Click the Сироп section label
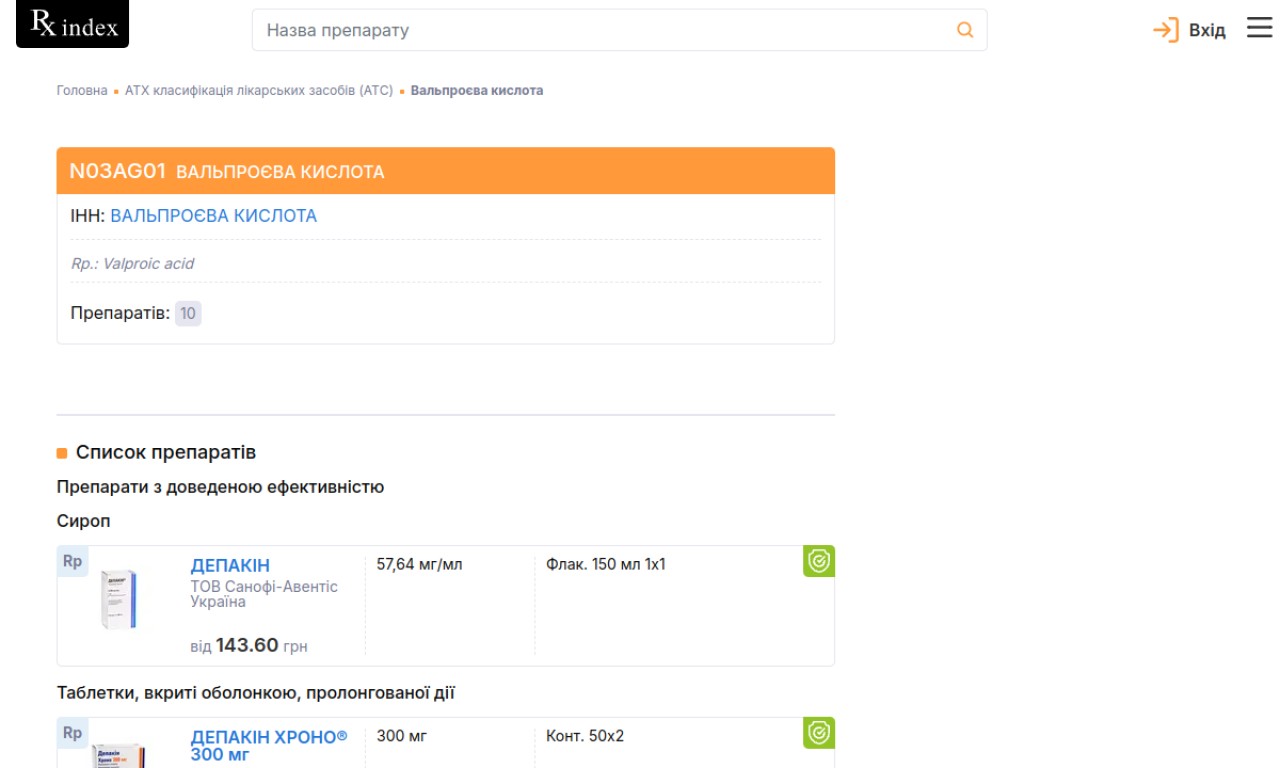This screenshot has width=1280, height=768. 84,521
